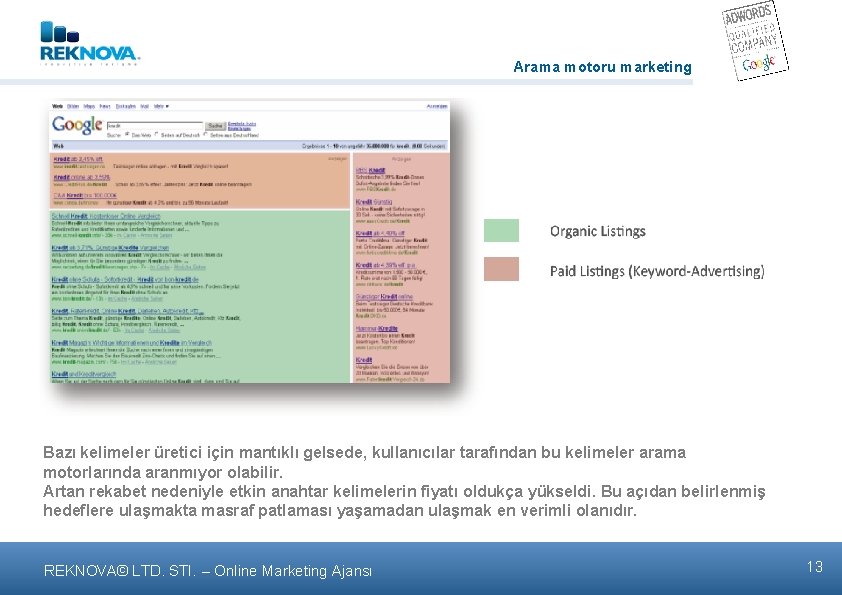Viewport: 842px width, 595px height.
Task: Open the sidebar ad 'Günstiger Kredit online'
Action: [x=384, y=296]
